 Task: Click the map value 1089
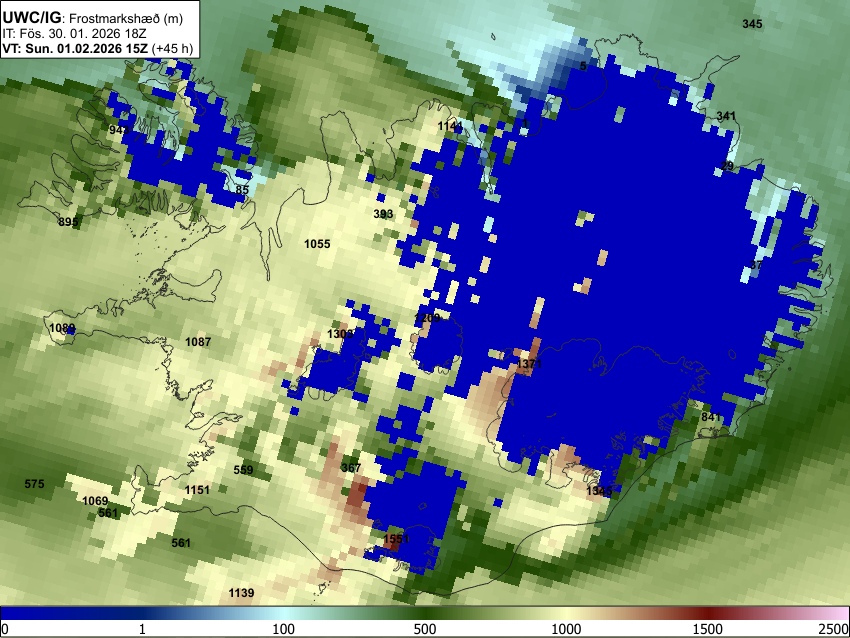coord(62,328)
